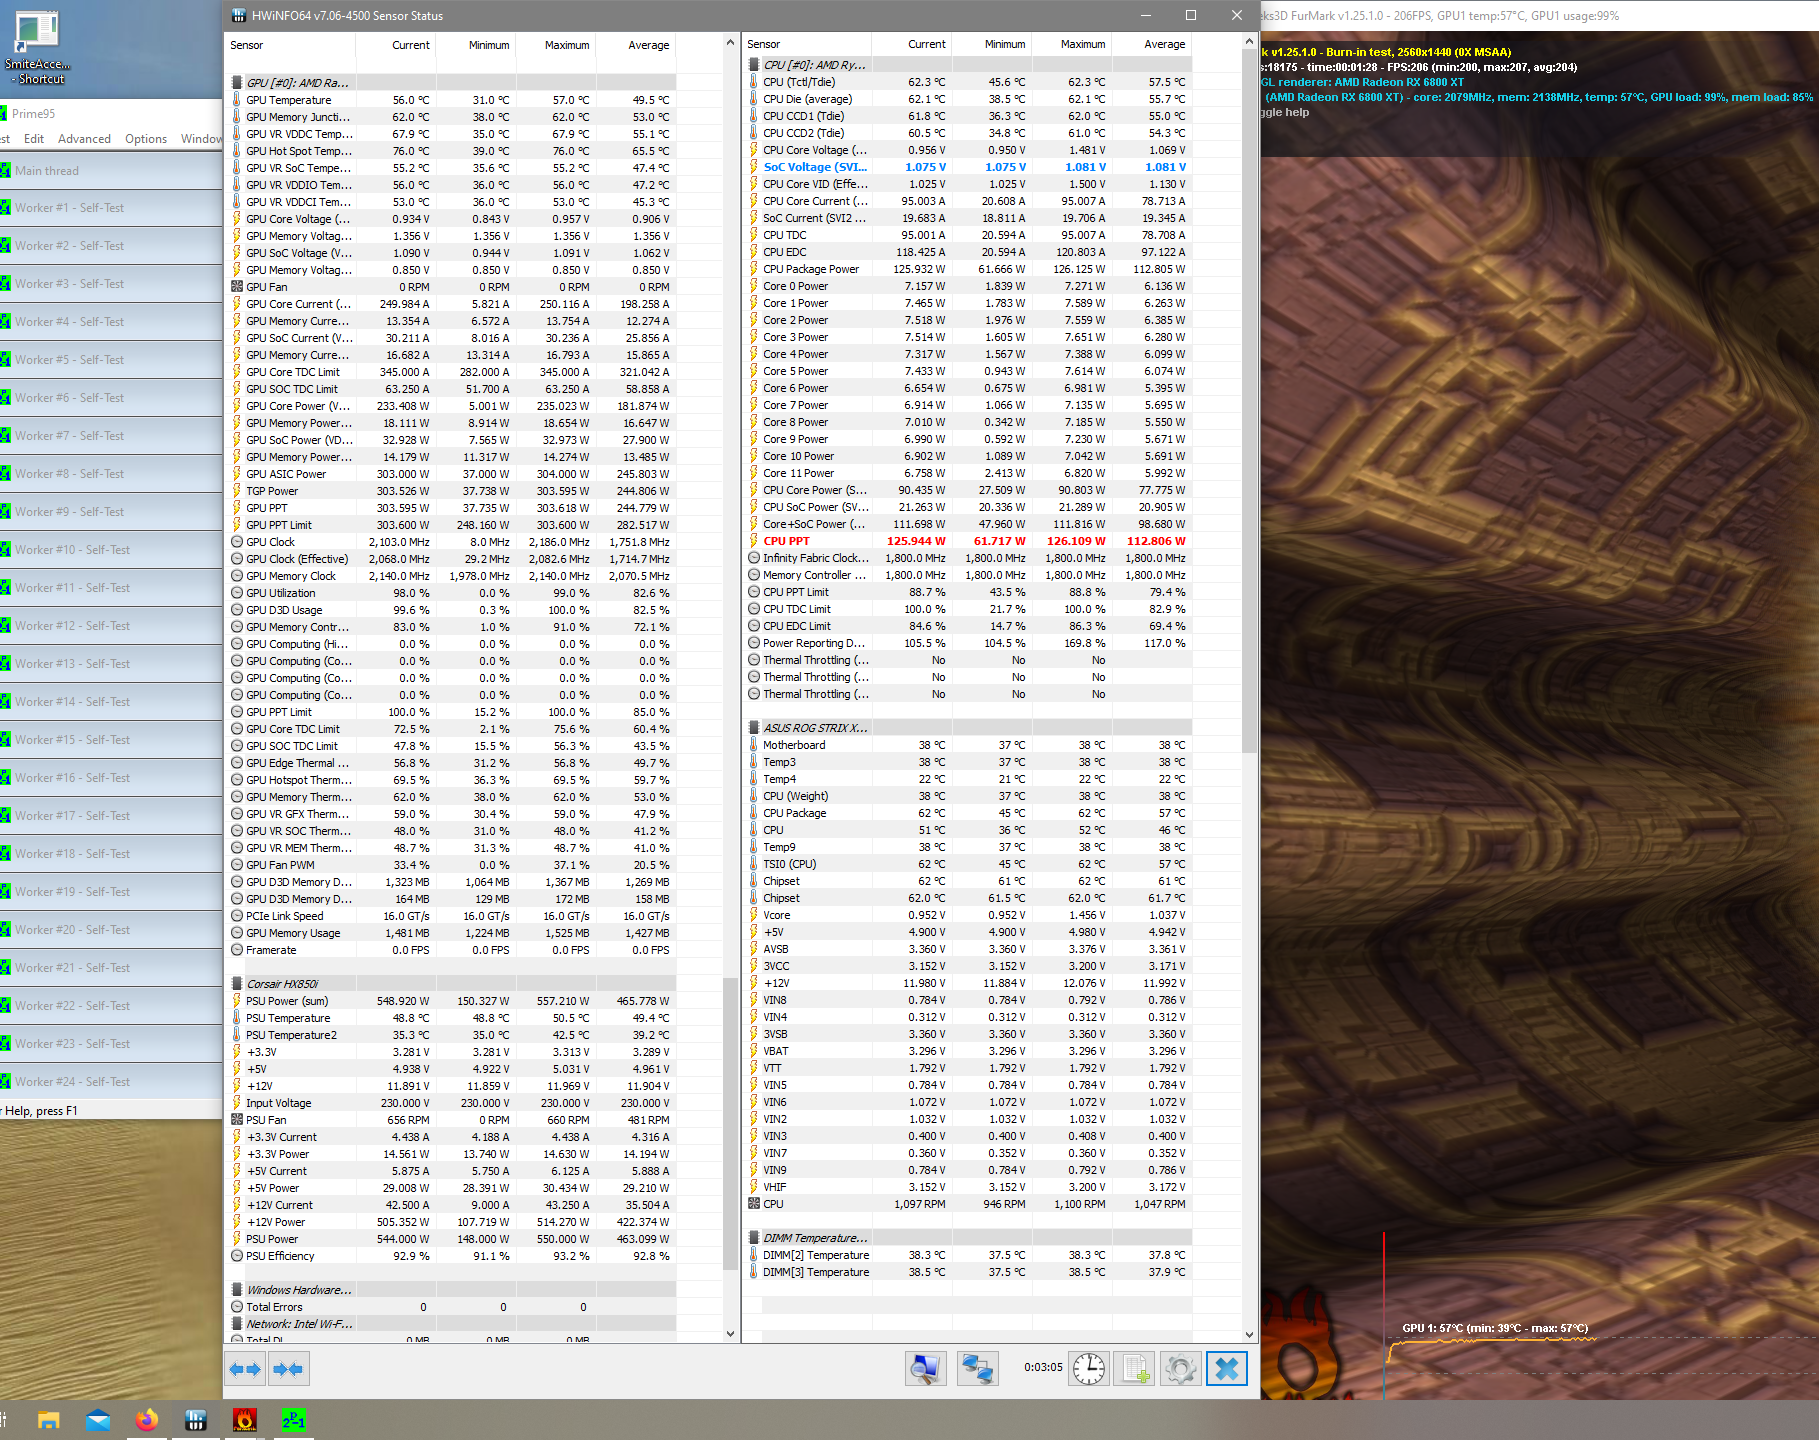Collapse the ASUS ROG STRIX sensor section
Viewport: 1819px width, 1440px height.
pos(753,727)
